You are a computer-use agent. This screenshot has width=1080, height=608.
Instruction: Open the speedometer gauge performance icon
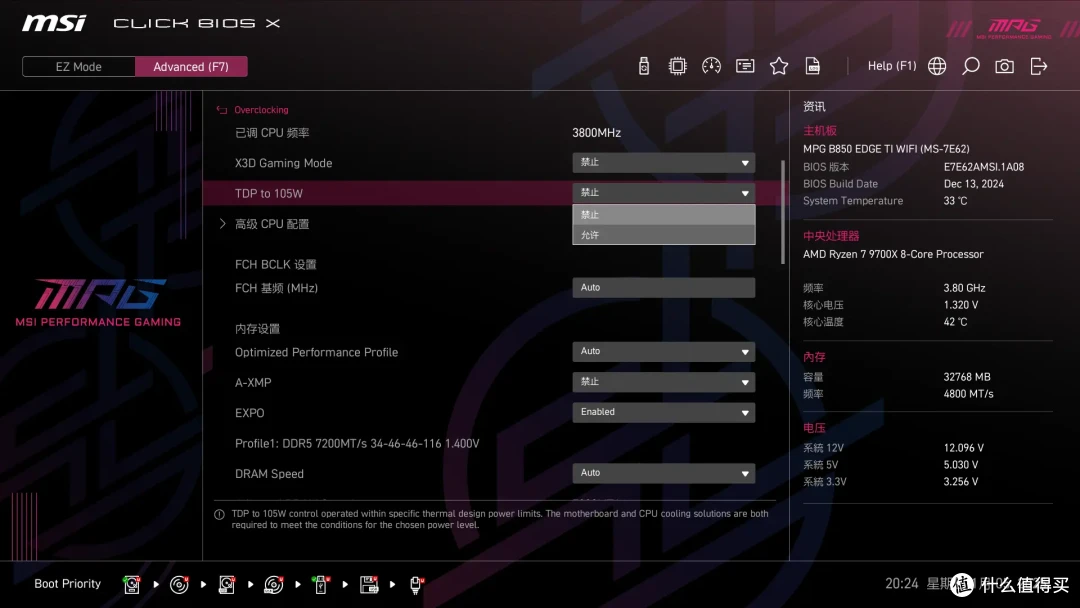click(x=711, y=66)
